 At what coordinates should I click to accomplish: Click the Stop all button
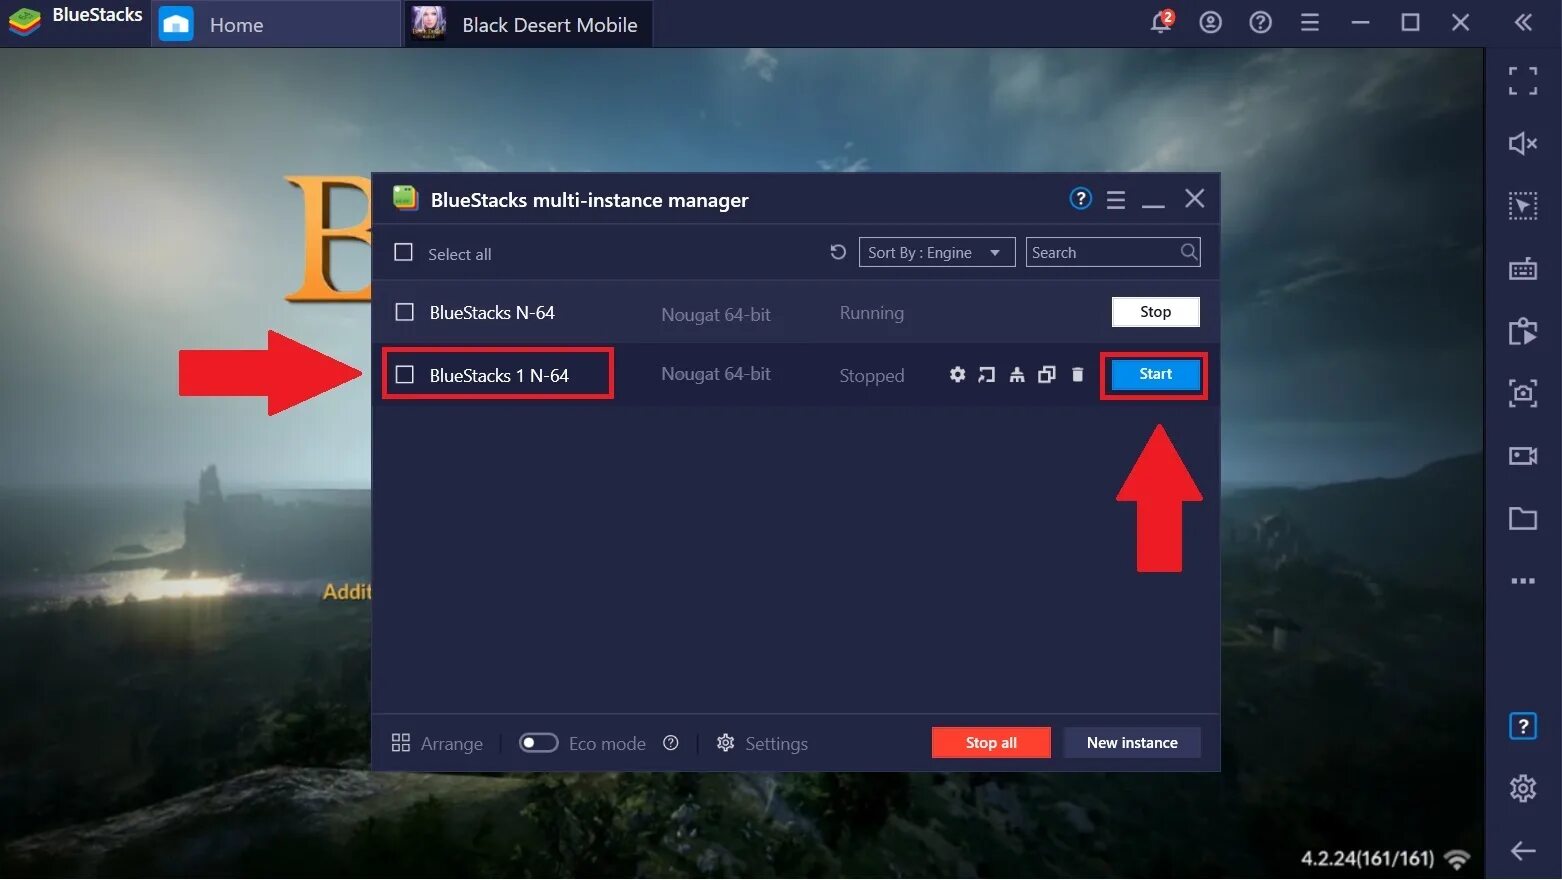(x=991, y=742)
